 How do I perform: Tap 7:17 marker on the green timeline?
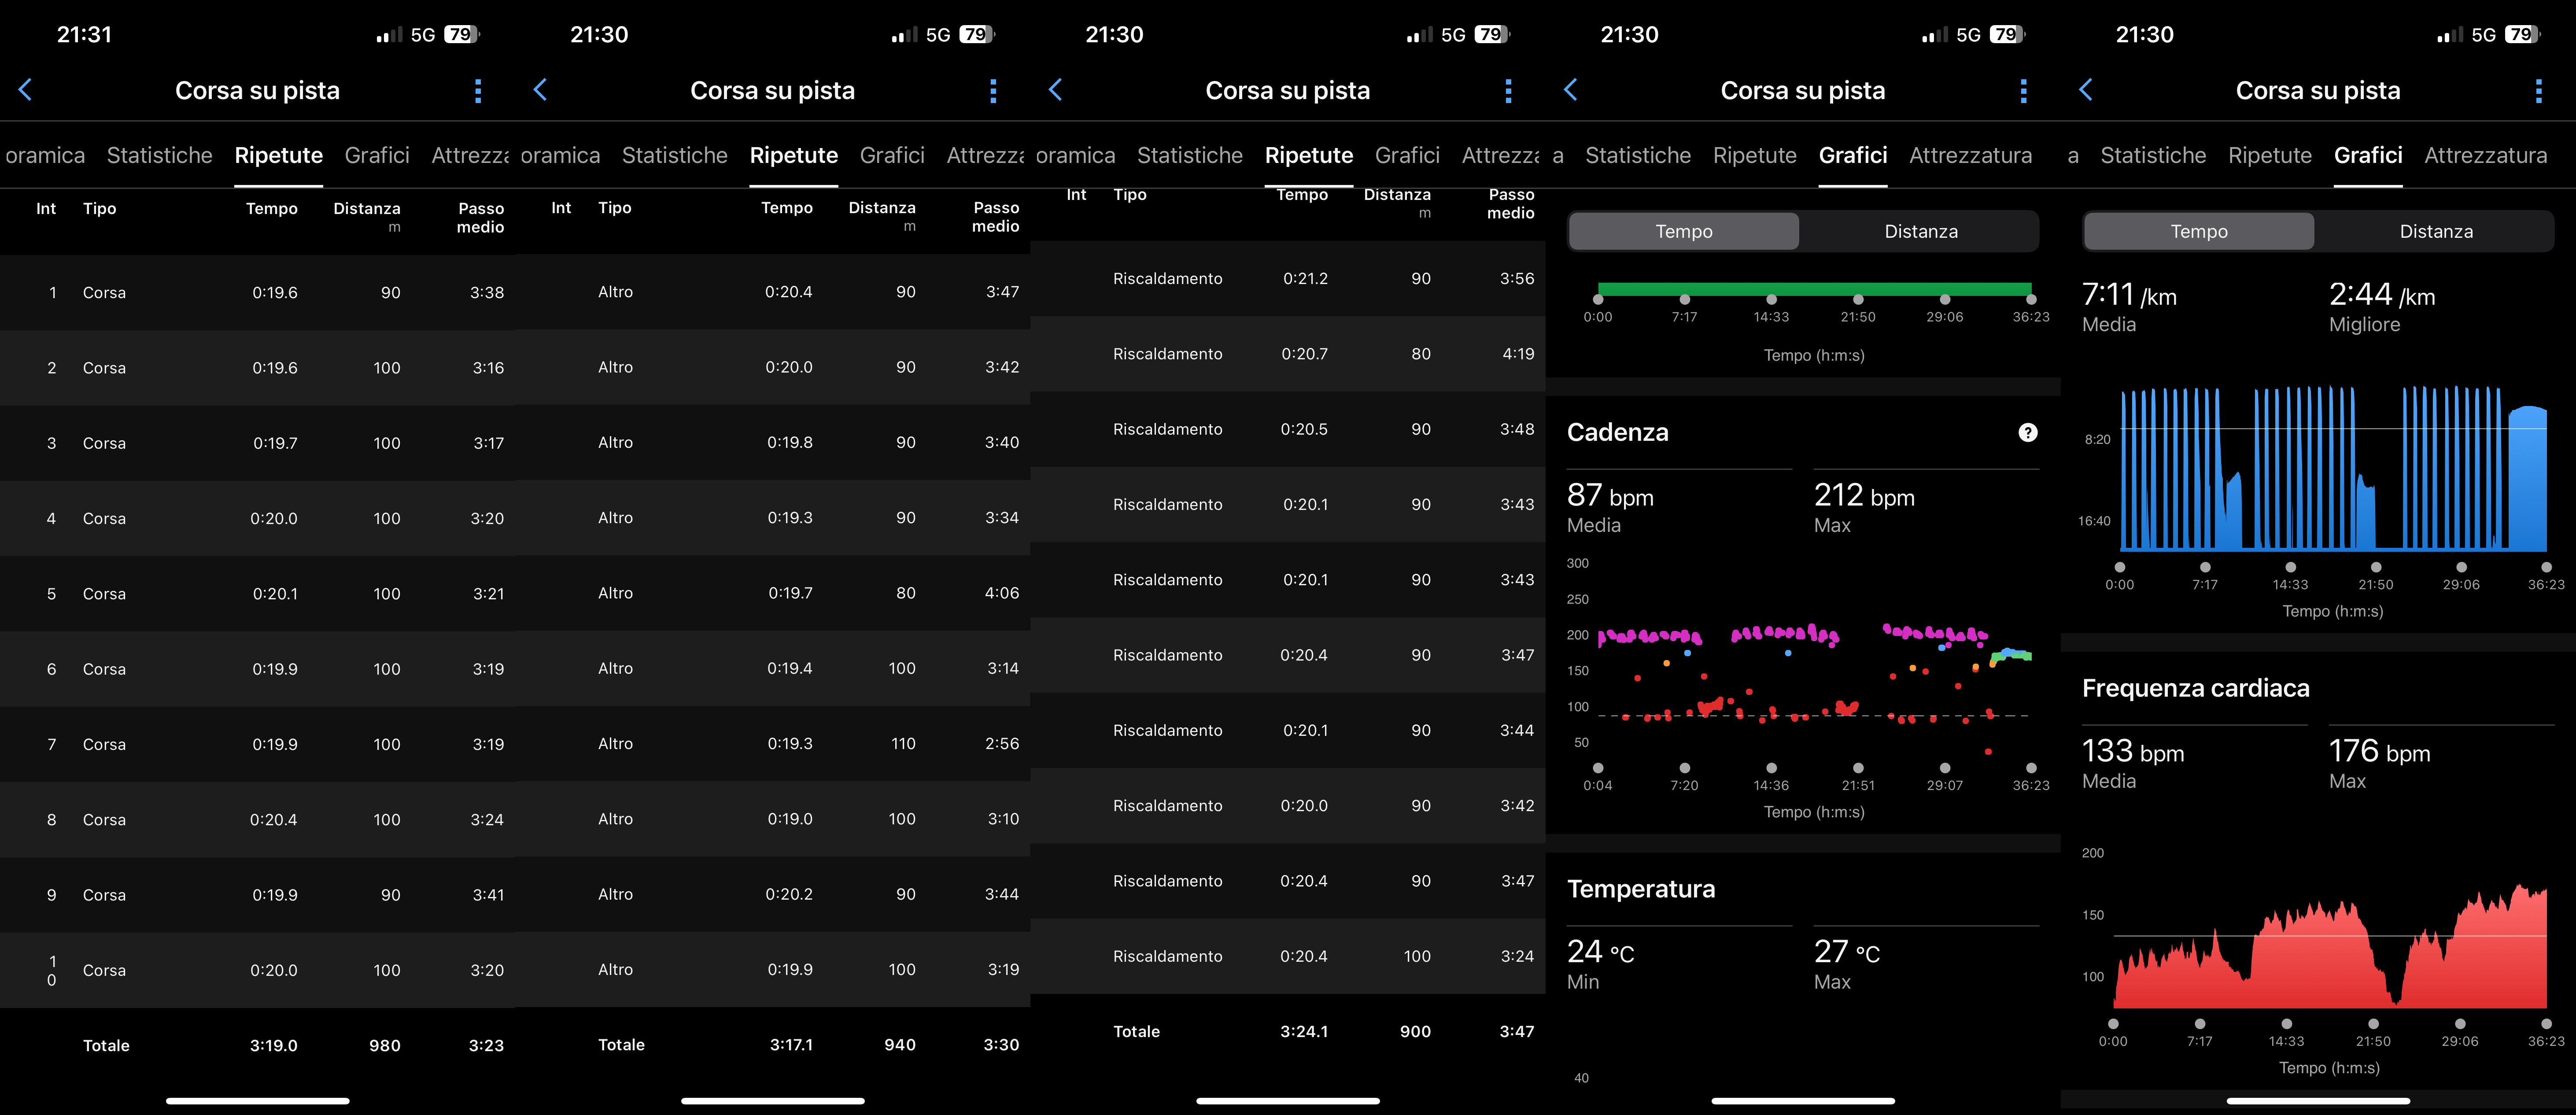click(x=1685, y=299)
